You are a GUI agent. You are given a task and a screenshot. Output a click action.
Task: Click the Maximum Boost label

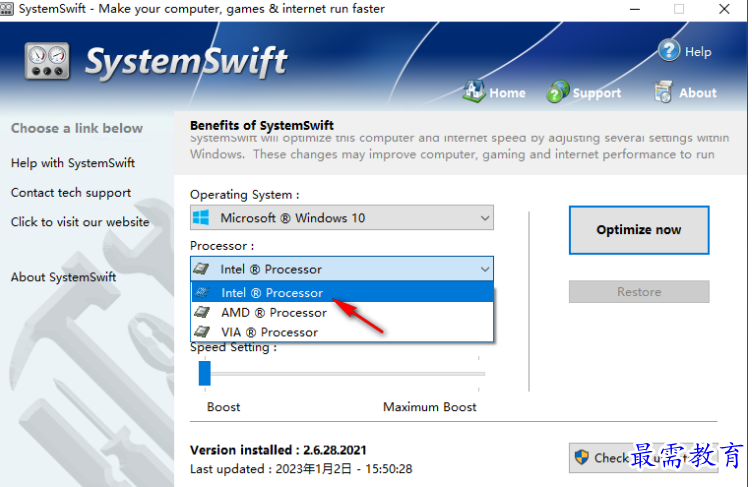tap(430, 407)
